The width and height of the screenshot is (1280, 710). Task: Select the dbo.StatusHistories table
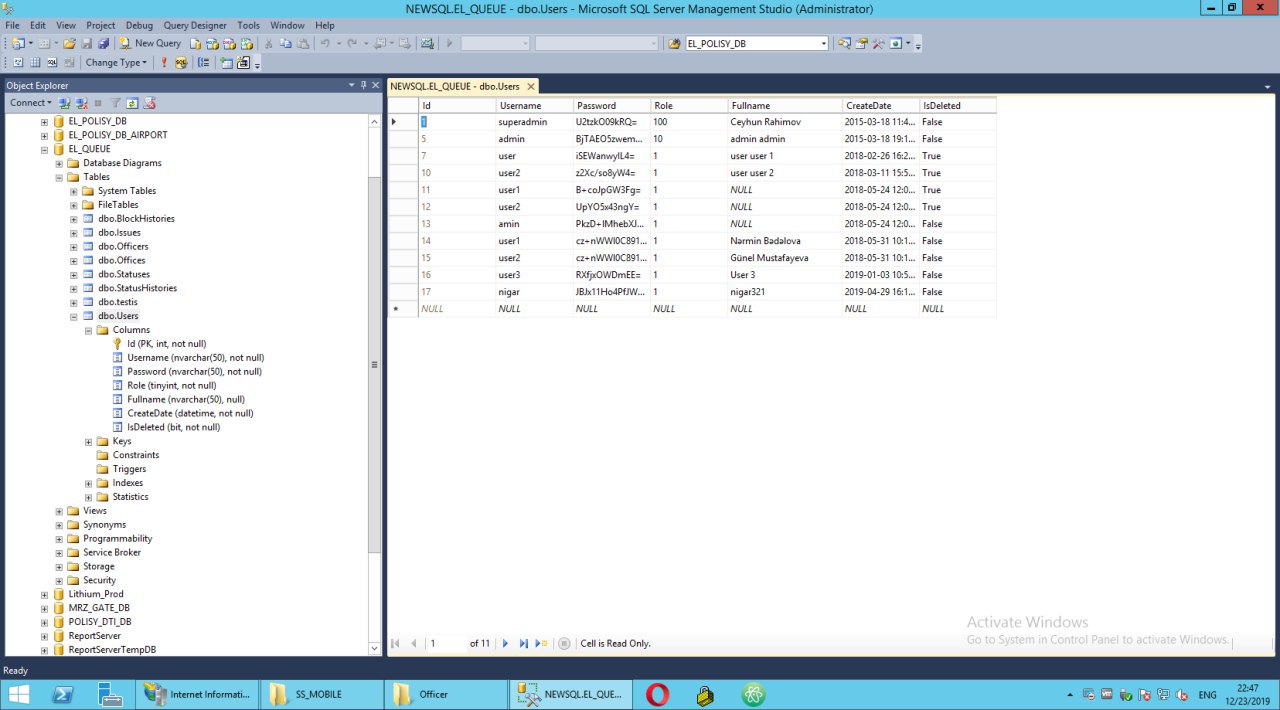coord(137,288)
